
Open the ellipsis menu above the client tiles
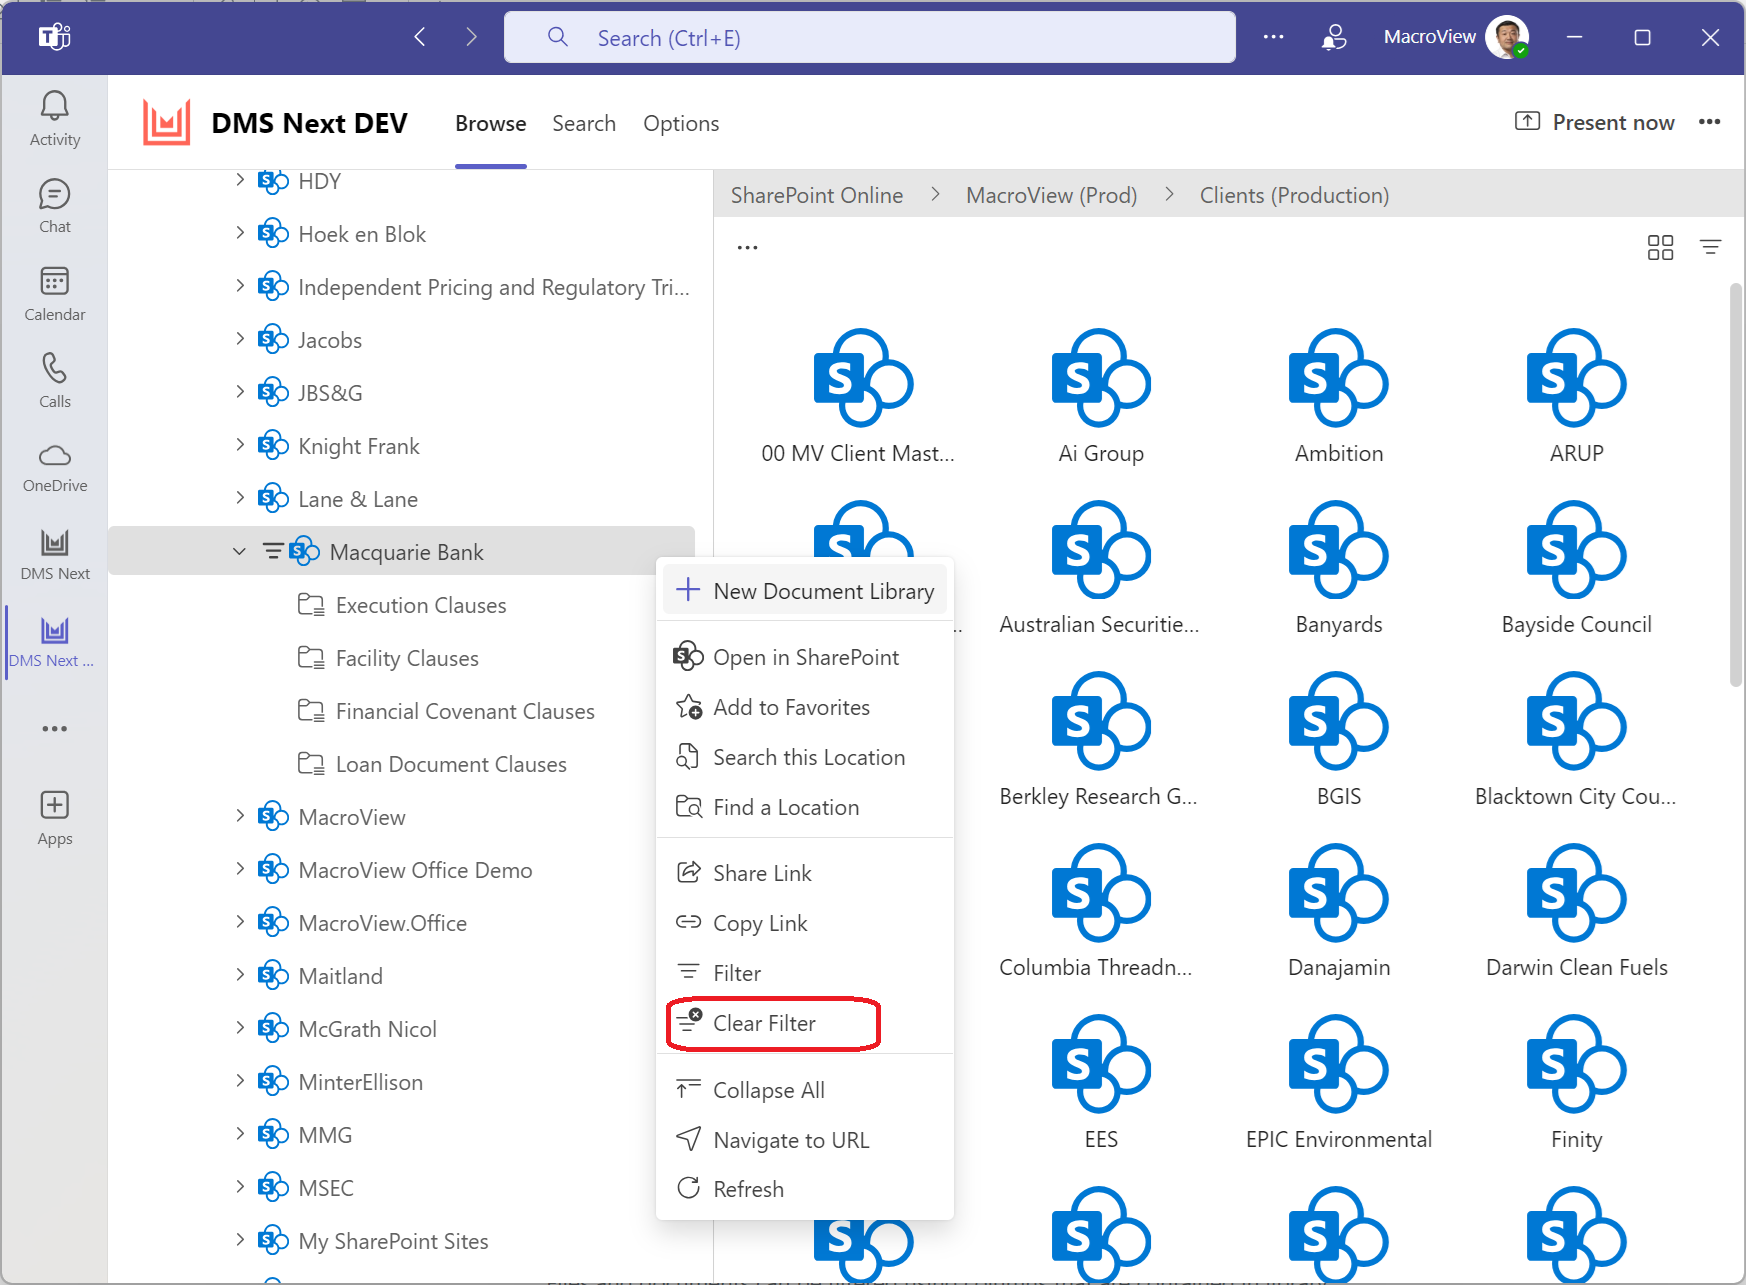pyautogui.click(x=747, y=247)
